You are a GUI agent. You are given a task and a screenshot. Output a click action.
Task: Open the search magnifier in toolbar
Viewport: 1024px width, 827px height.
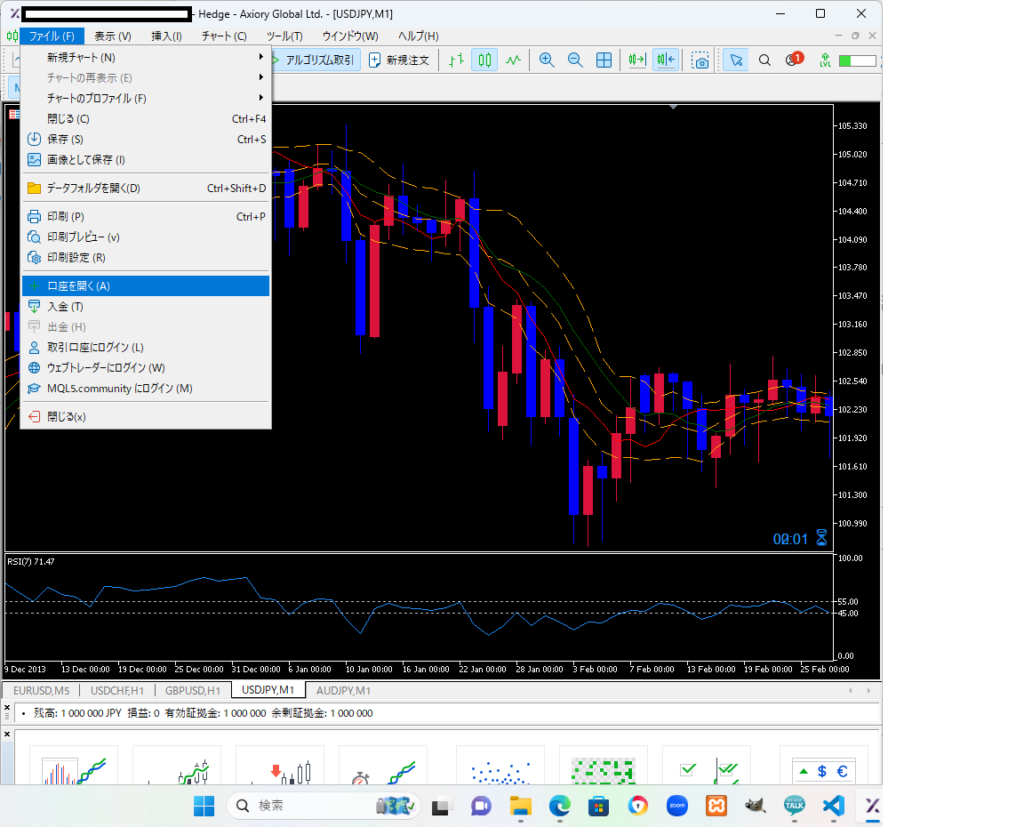coord(765,60)
